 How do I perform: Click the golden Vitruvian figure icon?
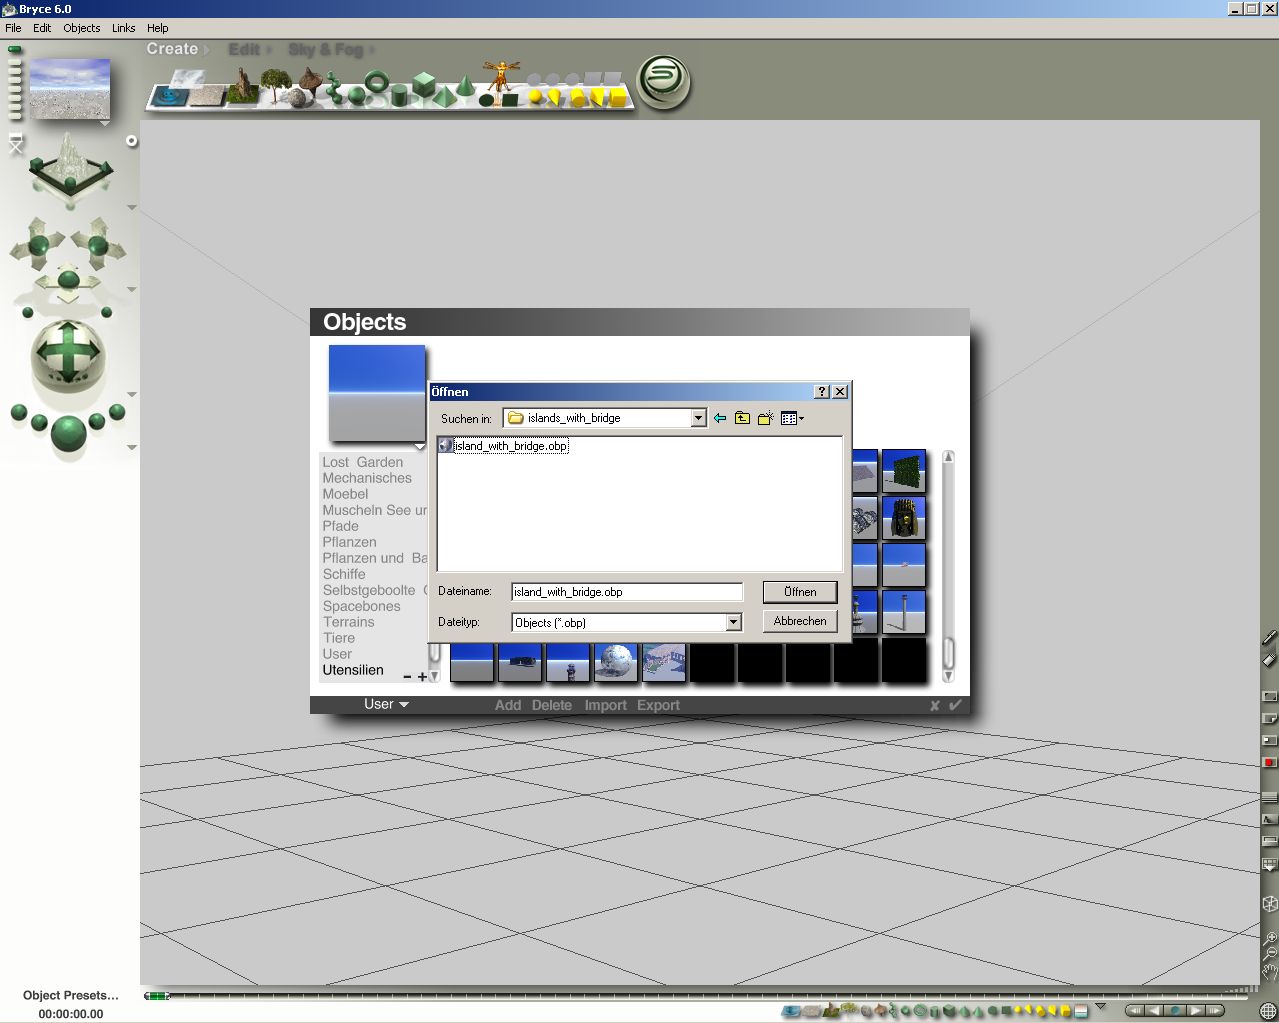pyautogui.click(x=502, y=76)
